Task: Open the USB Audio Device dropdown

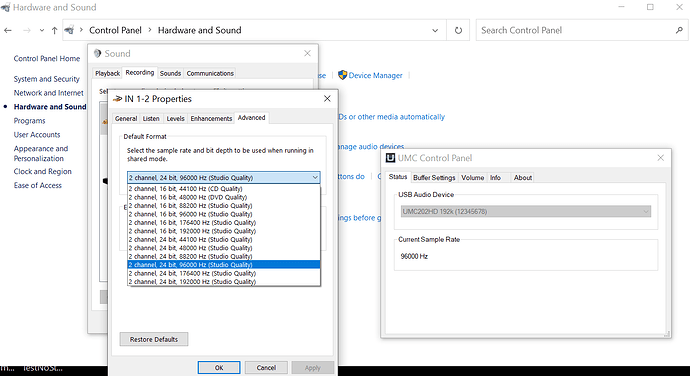Action: click(525, 211)
